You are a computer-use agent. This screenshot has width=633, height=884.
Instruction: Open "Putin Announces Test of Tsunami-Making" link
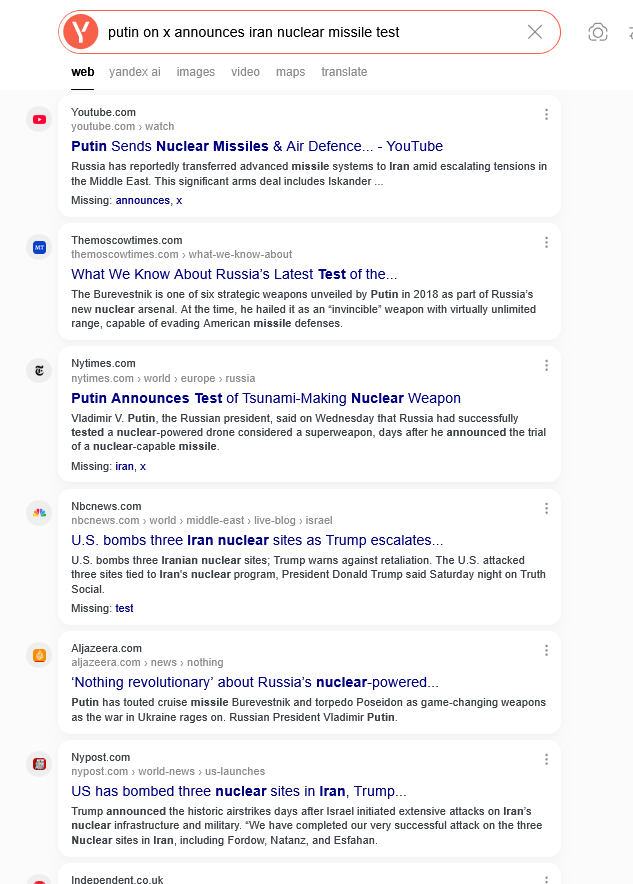266,398
